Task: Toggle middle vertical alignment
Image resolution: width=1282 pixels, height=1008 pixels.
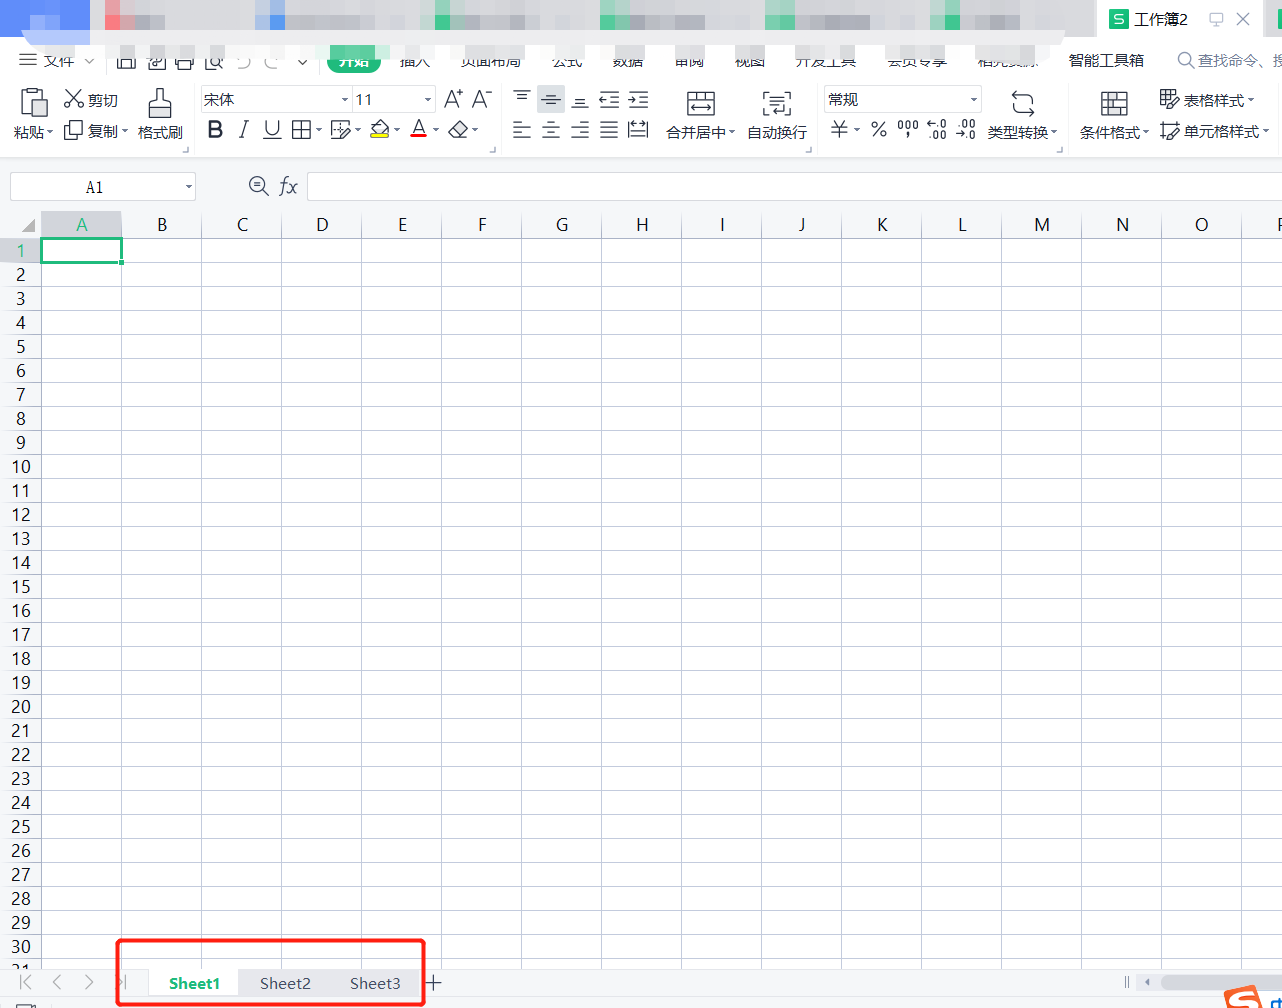Action: point(551,99)
